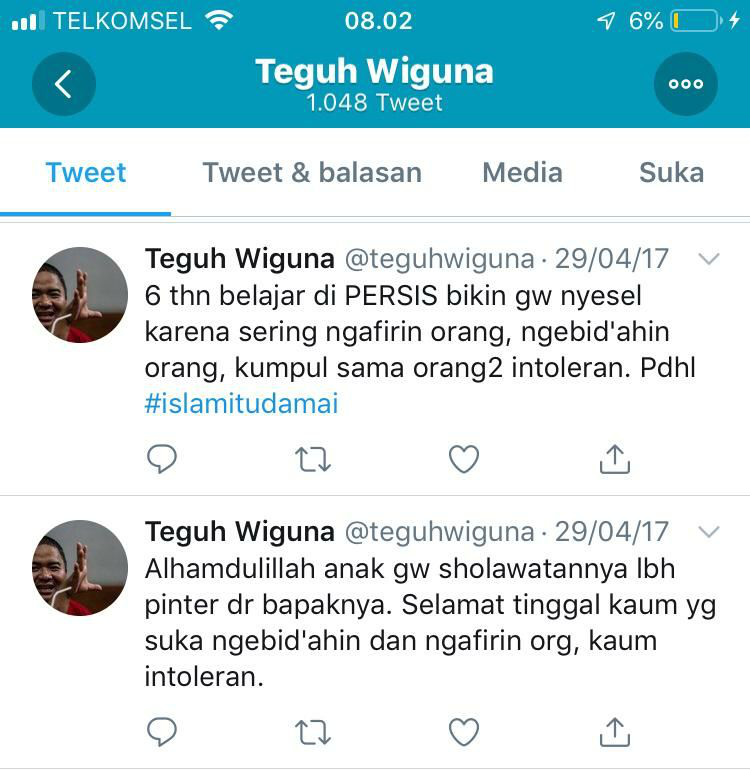Switch to the Tweet & balasan tab
The width and height of the screenshot is (750, 771).
pyautogui.click(x=312, y=173)
